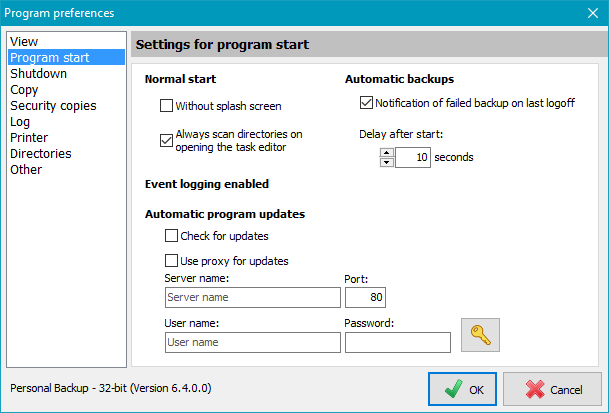Switch to Log preferences

(x=66, y=122)
